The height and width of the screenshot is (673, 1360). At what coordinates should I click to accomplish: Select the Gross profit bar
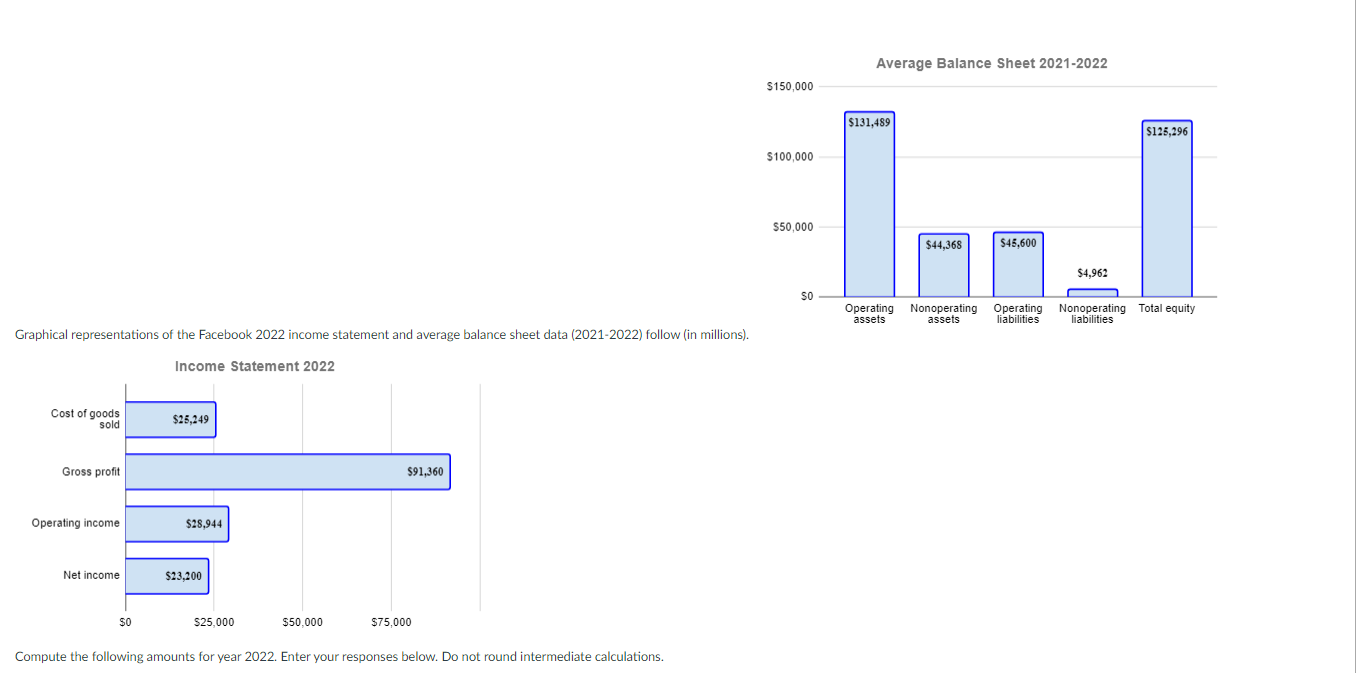click(287, 471)
